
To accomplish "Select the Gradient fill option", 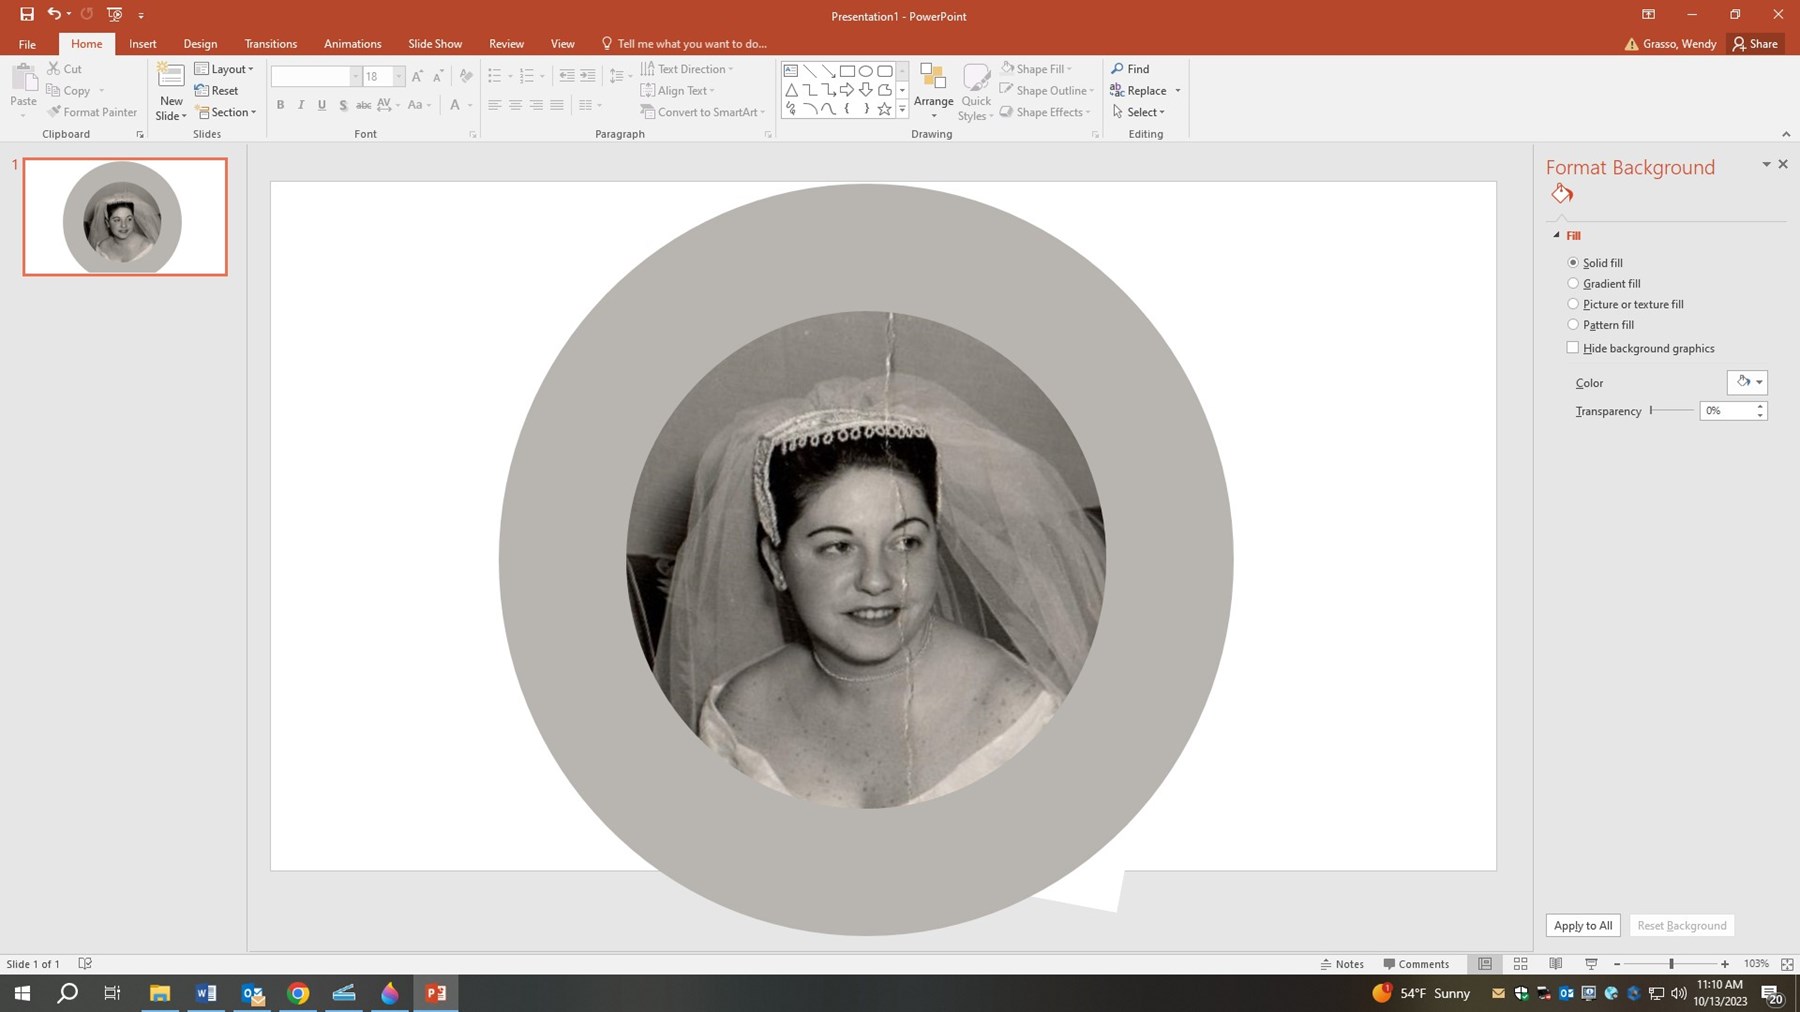I will [1574, 283].
